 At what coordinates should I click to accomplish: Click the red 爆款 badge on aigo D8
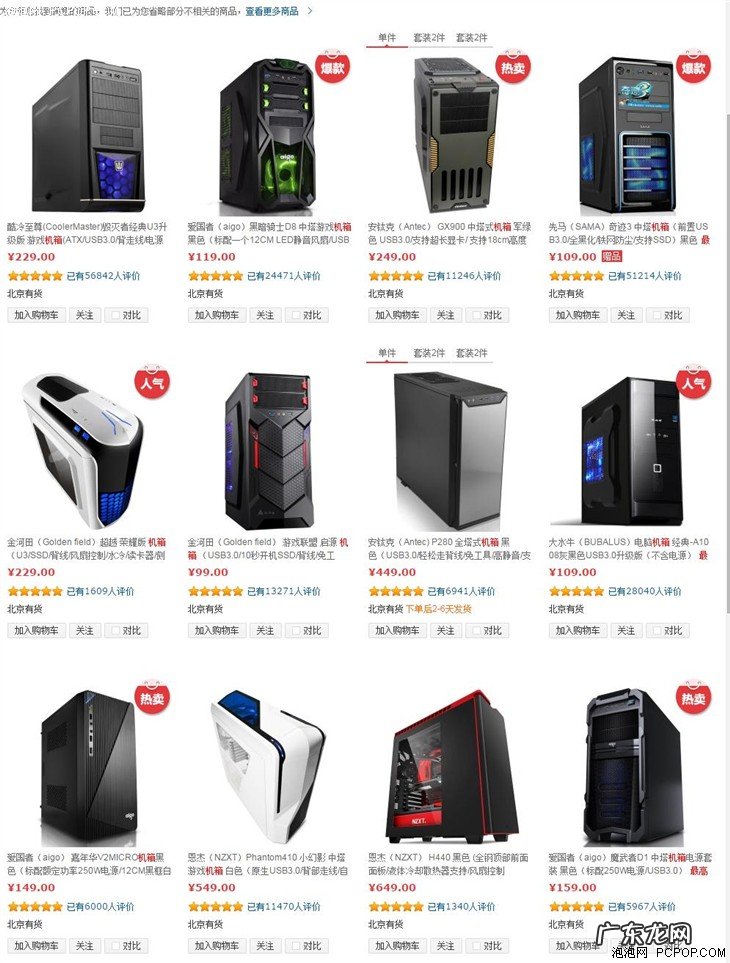pyautogui.click(x=332, y=66)
